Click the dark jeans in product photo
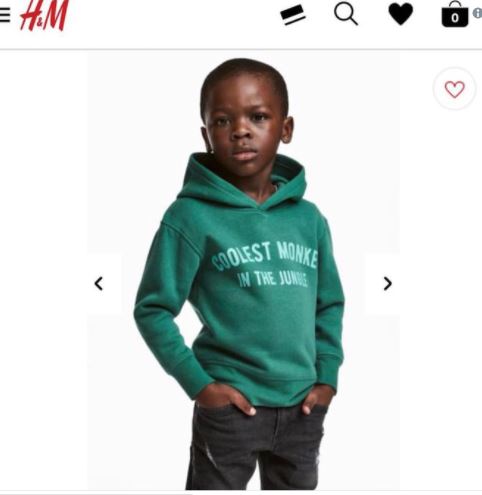This screenshot has height=495, width=482. pyautogui.click(x=255, y=447)
